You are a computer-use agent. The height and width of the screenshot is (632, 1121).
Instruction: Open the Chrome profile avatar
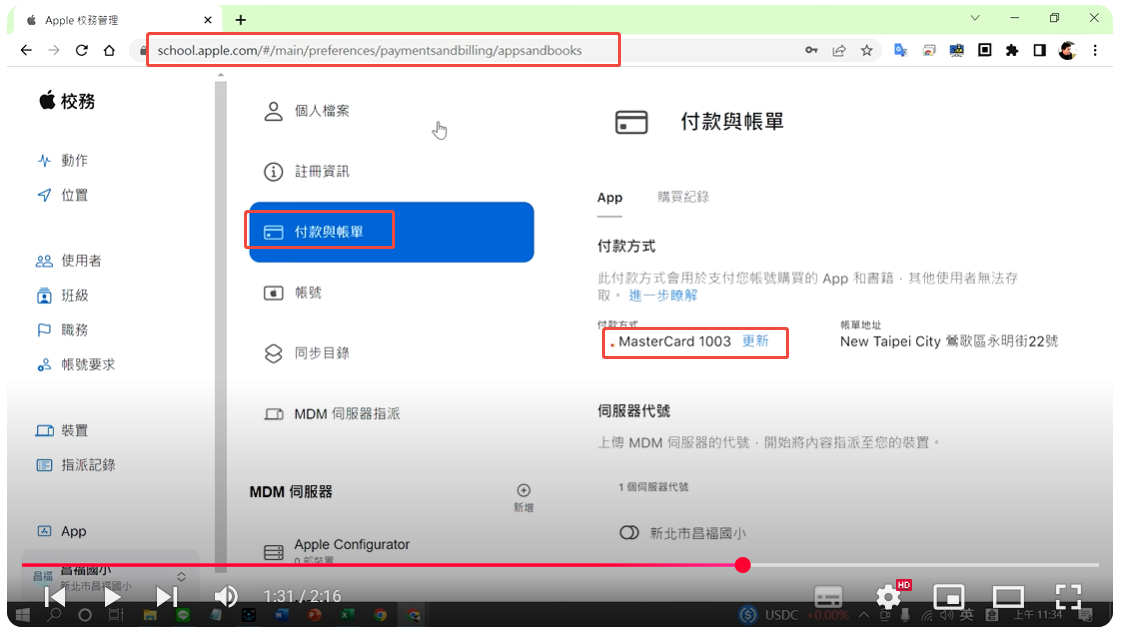[1068, 50]
